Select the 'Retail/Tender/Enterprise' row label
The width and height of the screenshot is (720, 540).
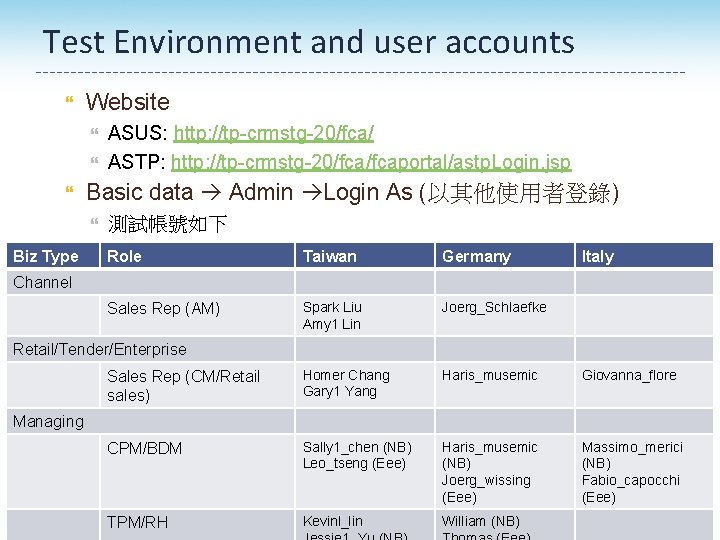click(x=100, y=349)
